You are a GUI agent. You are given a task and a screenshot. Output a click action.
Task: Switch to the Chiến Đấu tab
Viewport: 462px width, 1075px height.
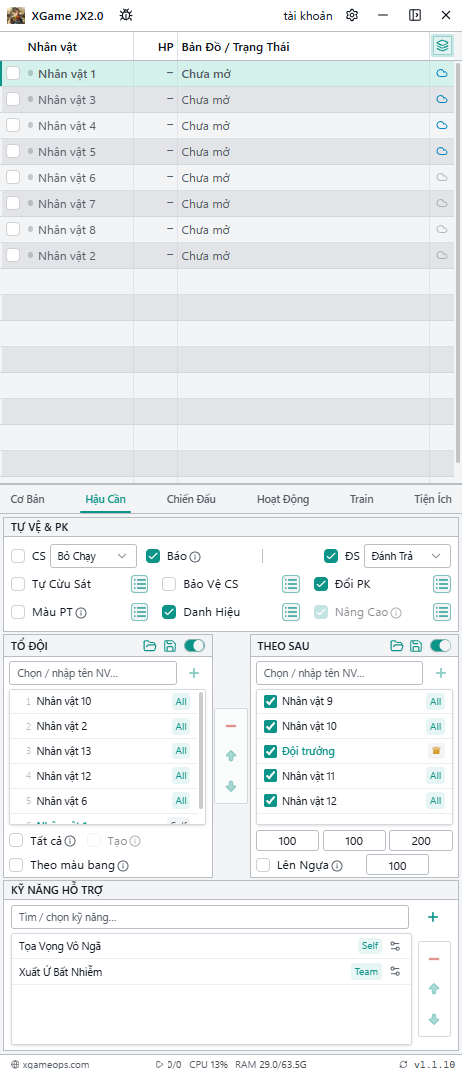(191, 499)
